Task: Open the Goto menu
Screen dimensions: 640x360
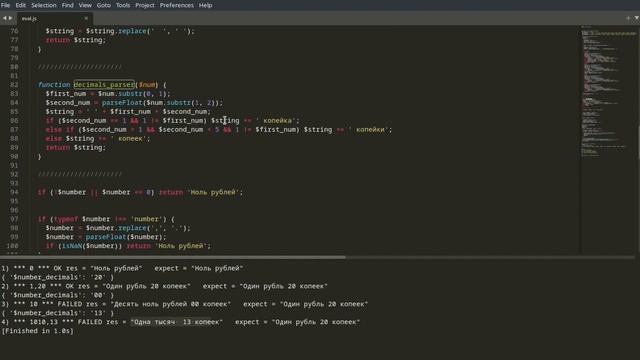Action: (103, 5)
